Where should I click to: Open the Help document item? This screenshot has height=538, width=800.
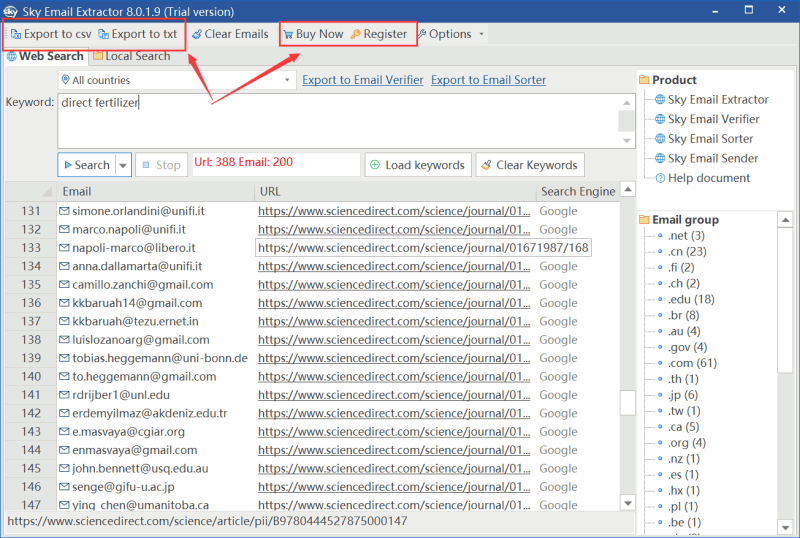[709, 178]
